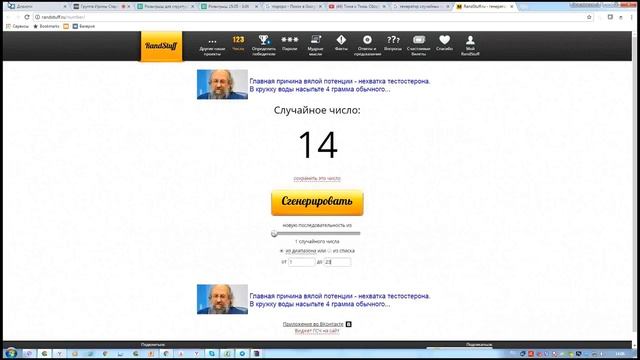
Task: Open the Windows Start button
Action: point(11,353)
